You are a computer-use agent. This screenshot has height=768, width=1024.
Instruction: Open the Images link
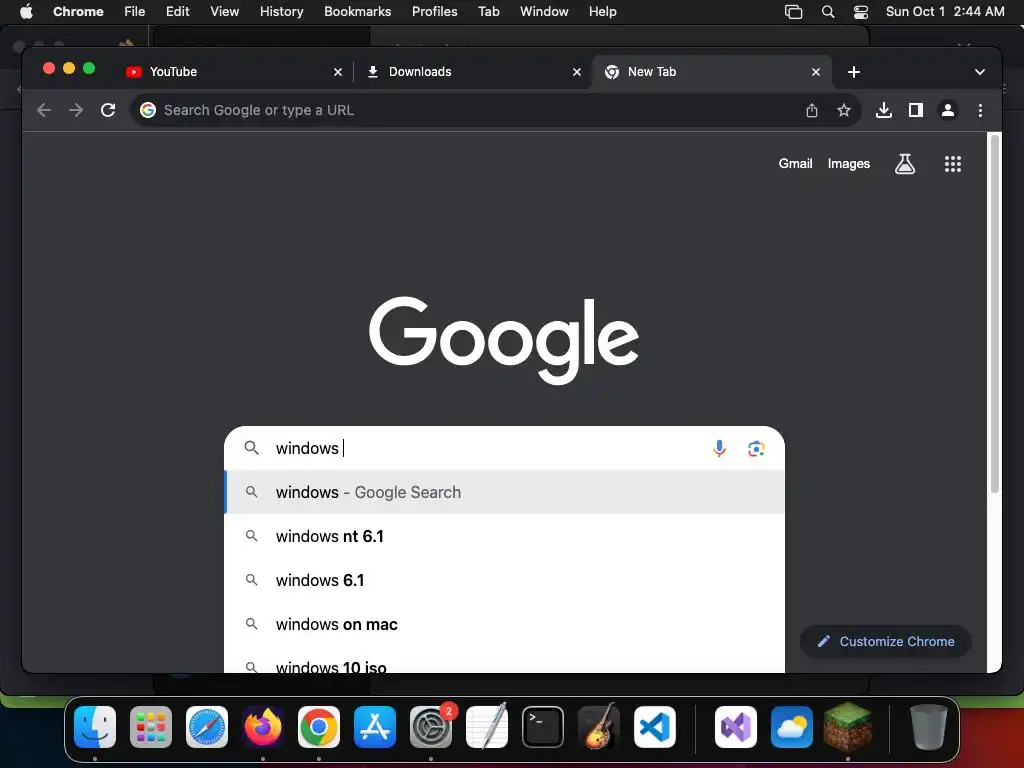coord(848,164)
